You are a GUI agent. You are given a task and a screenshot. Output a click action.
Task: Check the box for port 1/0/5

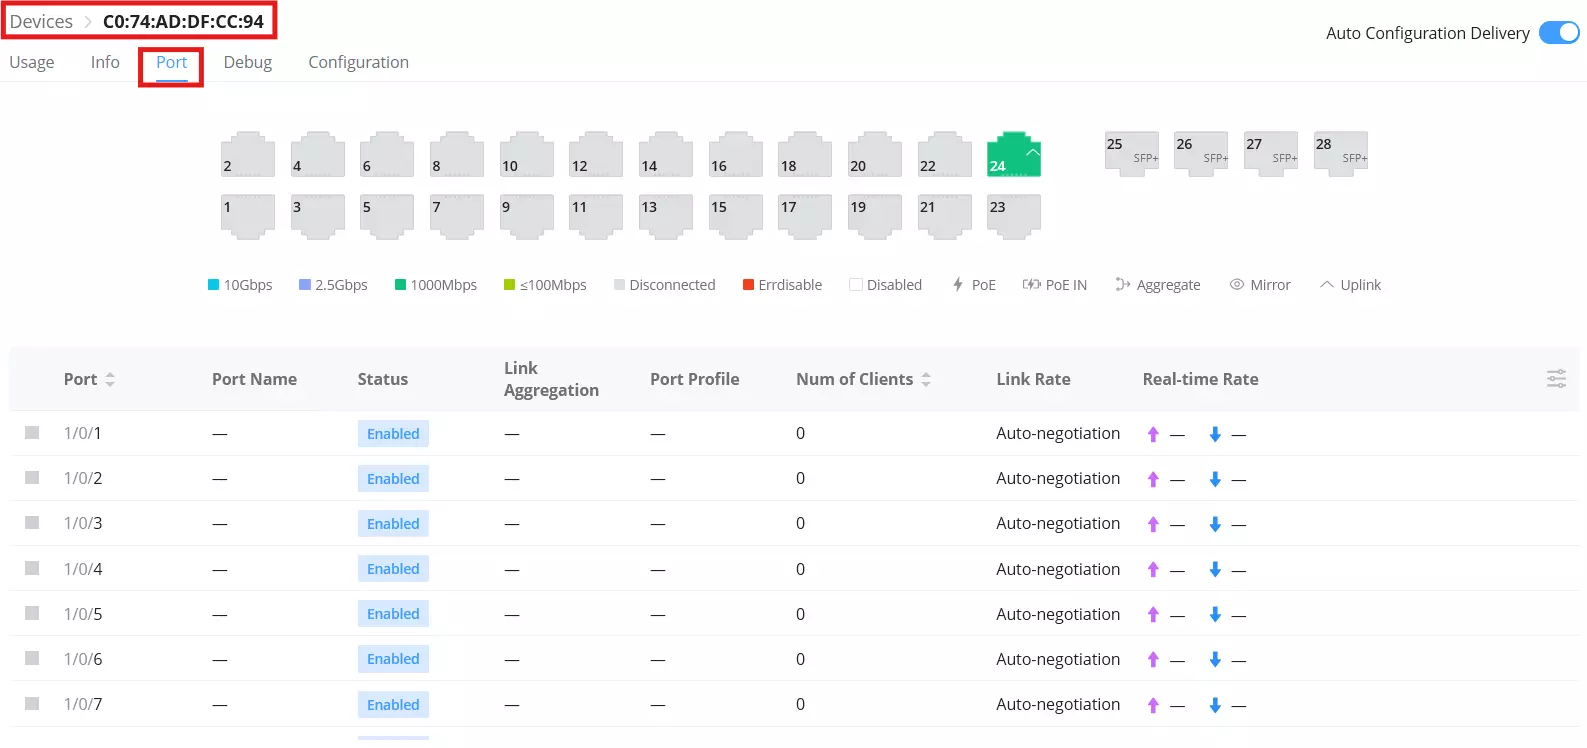(x=32, y=613)
